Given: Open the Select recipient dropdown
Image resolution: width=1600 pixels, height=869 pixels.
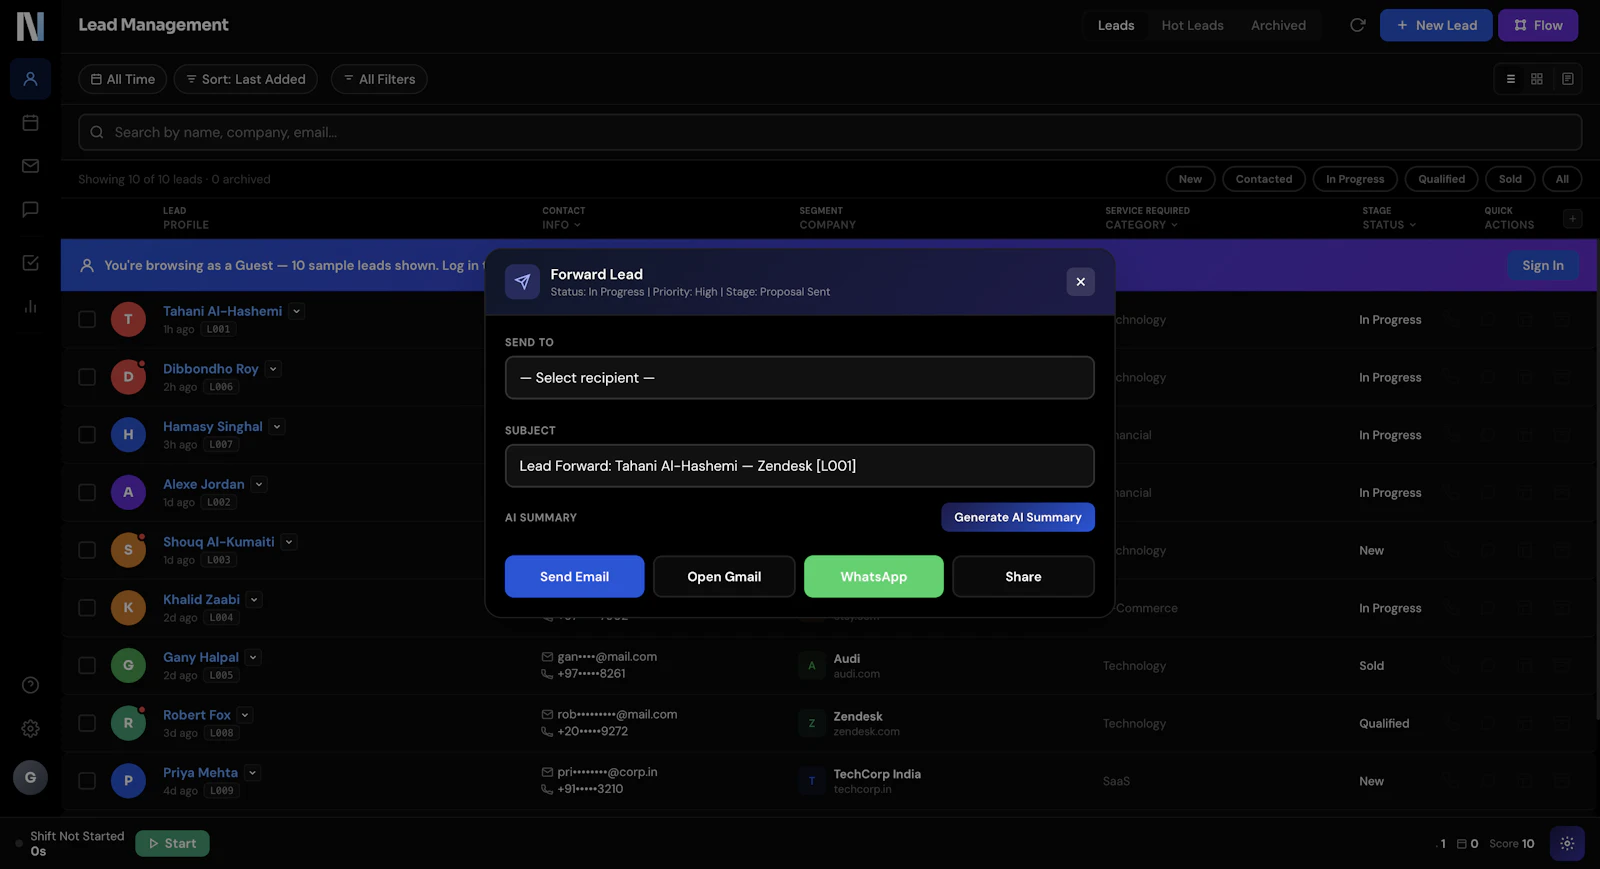Looking at the screenshot, I should [x=799, y=378].
